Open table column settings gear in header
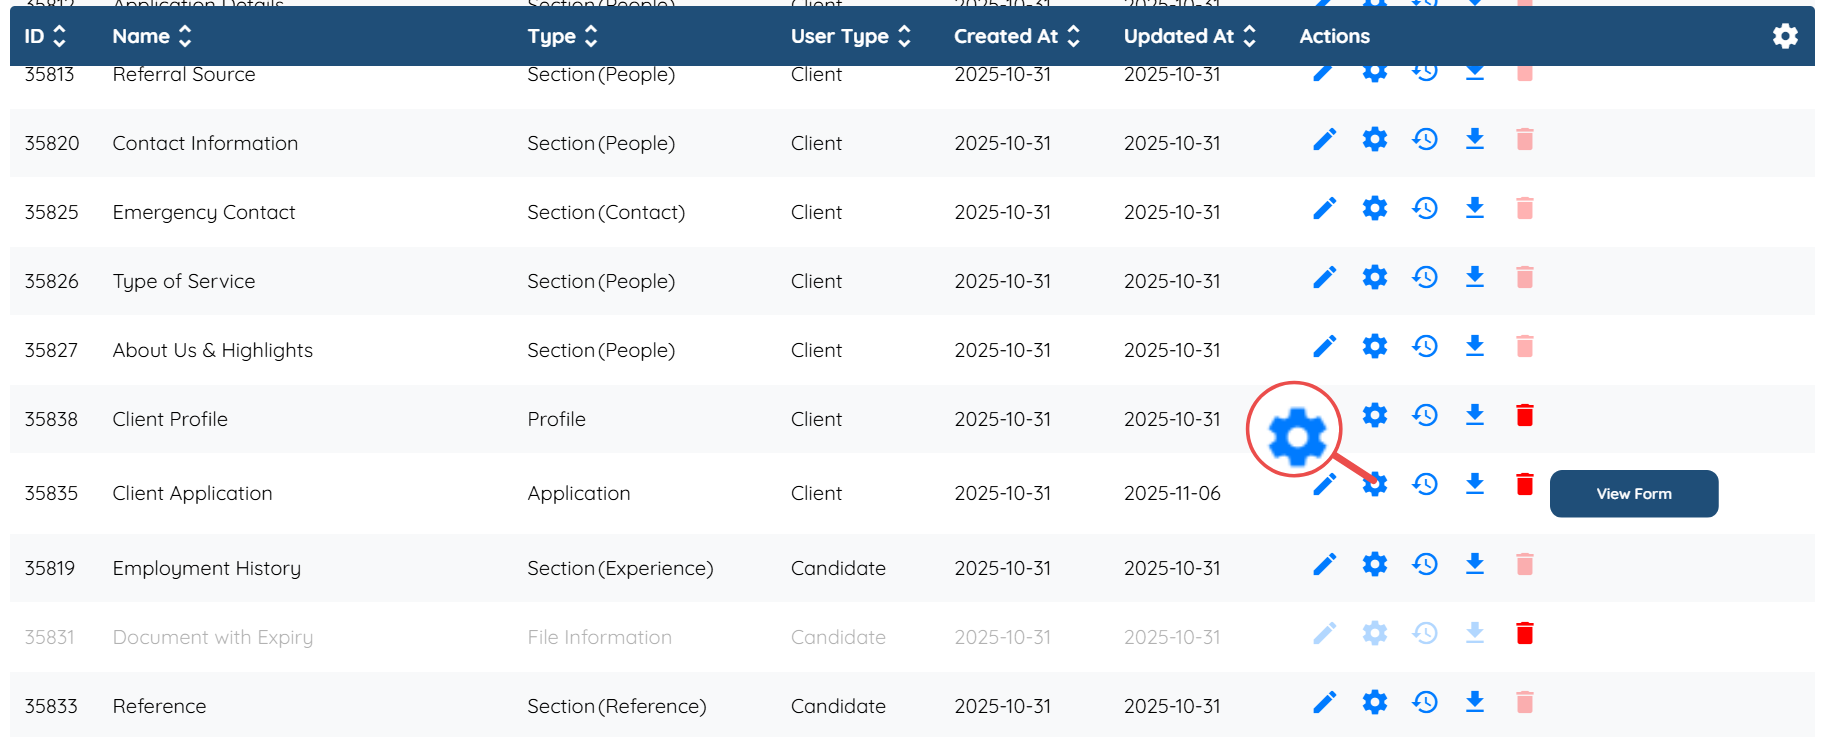The height and width of the screenshot is (737, 1823). tap(1785, 36)
